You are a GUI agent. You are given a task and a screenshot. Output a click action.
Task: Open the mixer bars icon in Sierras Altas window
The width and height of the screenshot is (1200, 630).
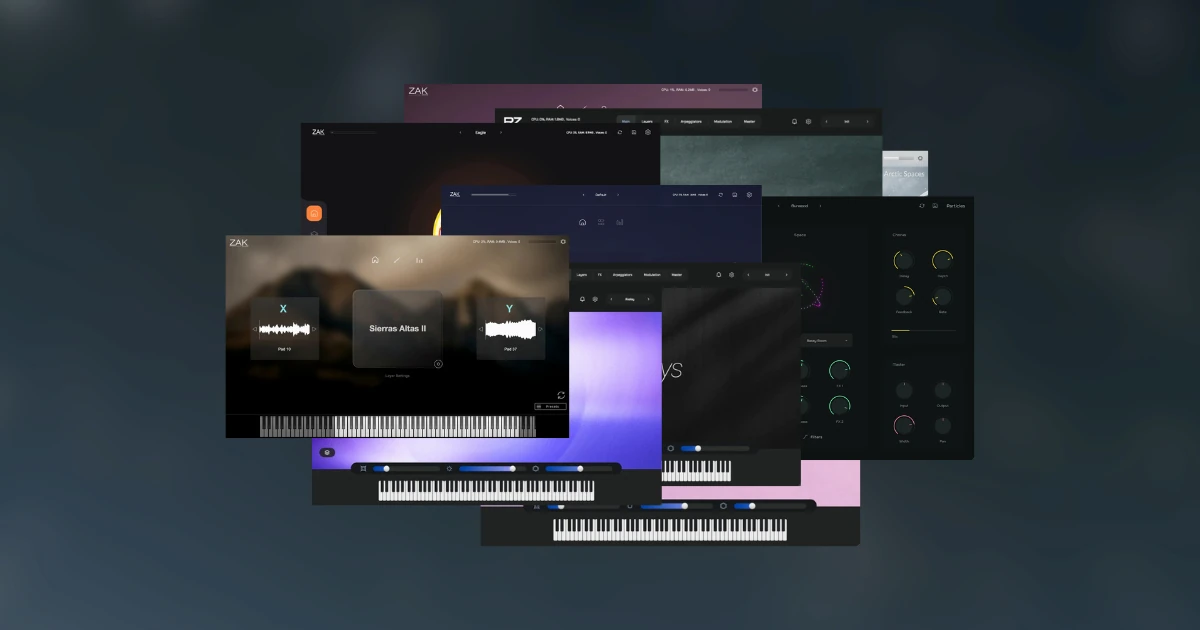pos(419,260)
